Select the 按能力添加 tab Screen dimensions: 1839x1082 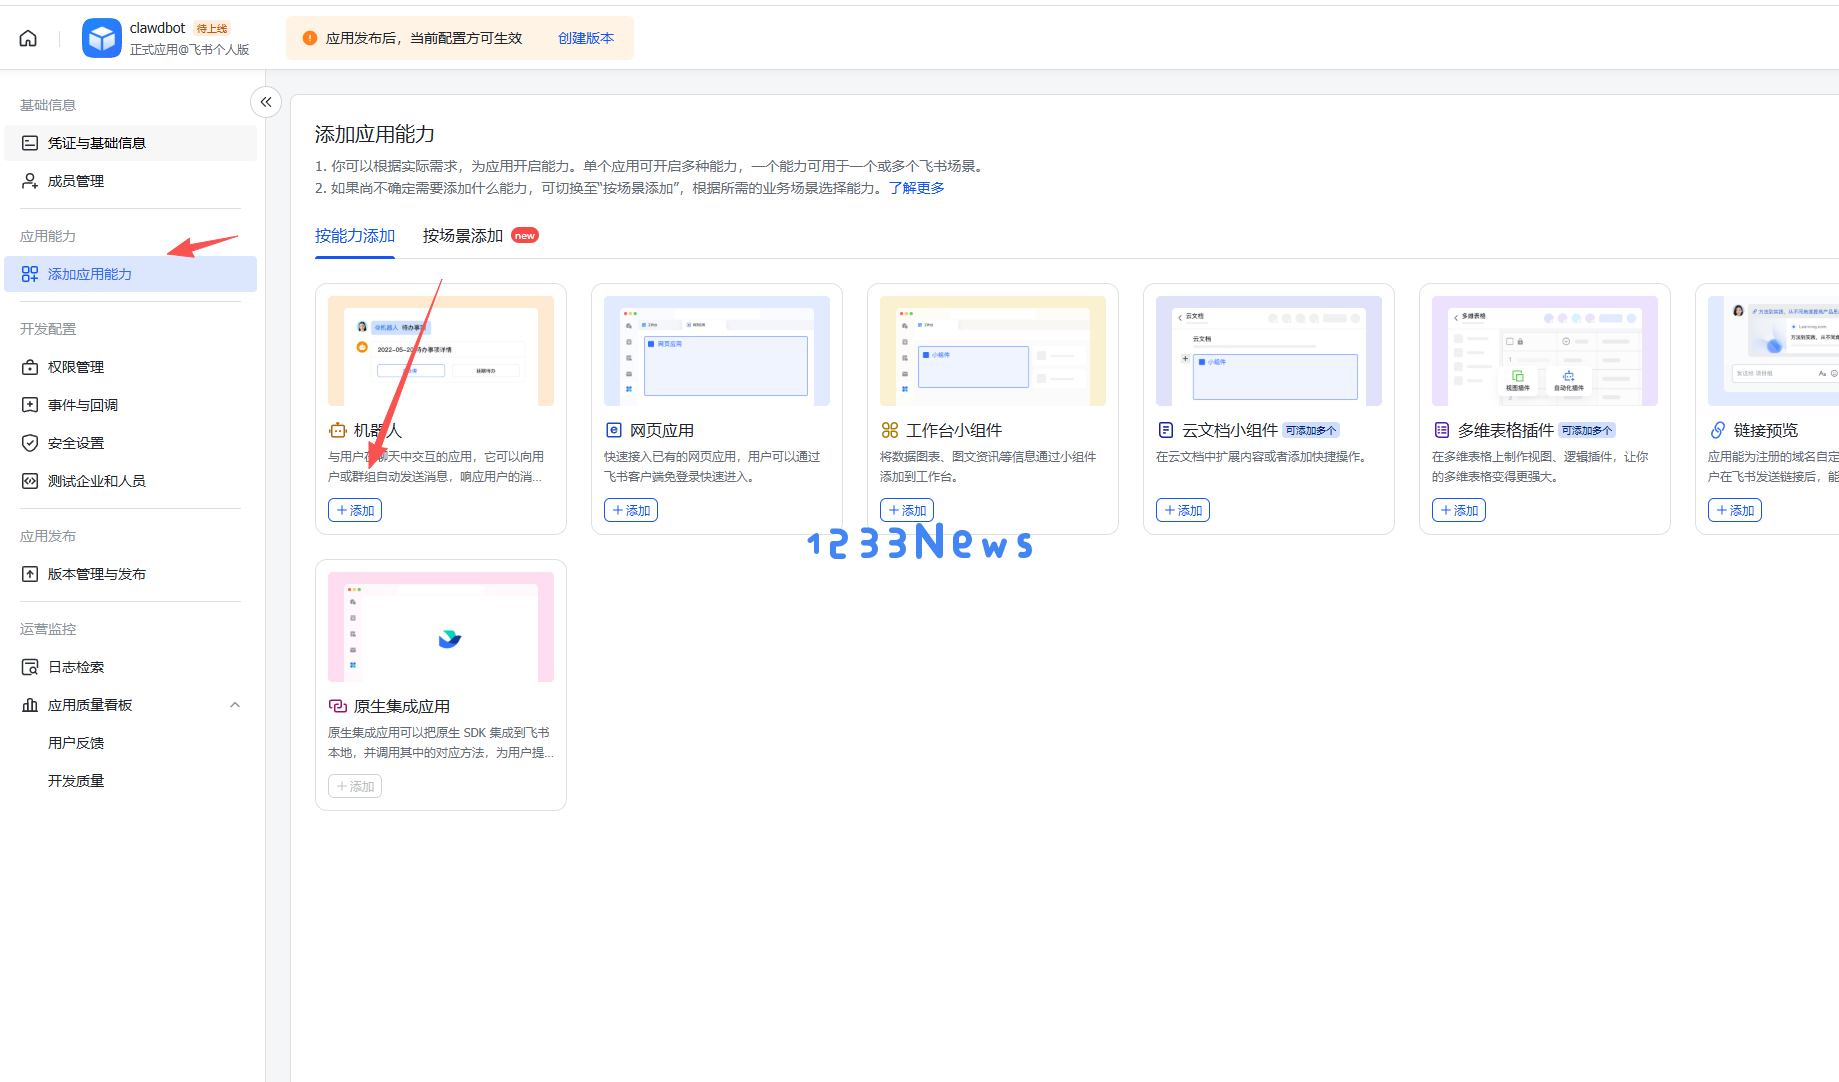(x=354, y=235)
